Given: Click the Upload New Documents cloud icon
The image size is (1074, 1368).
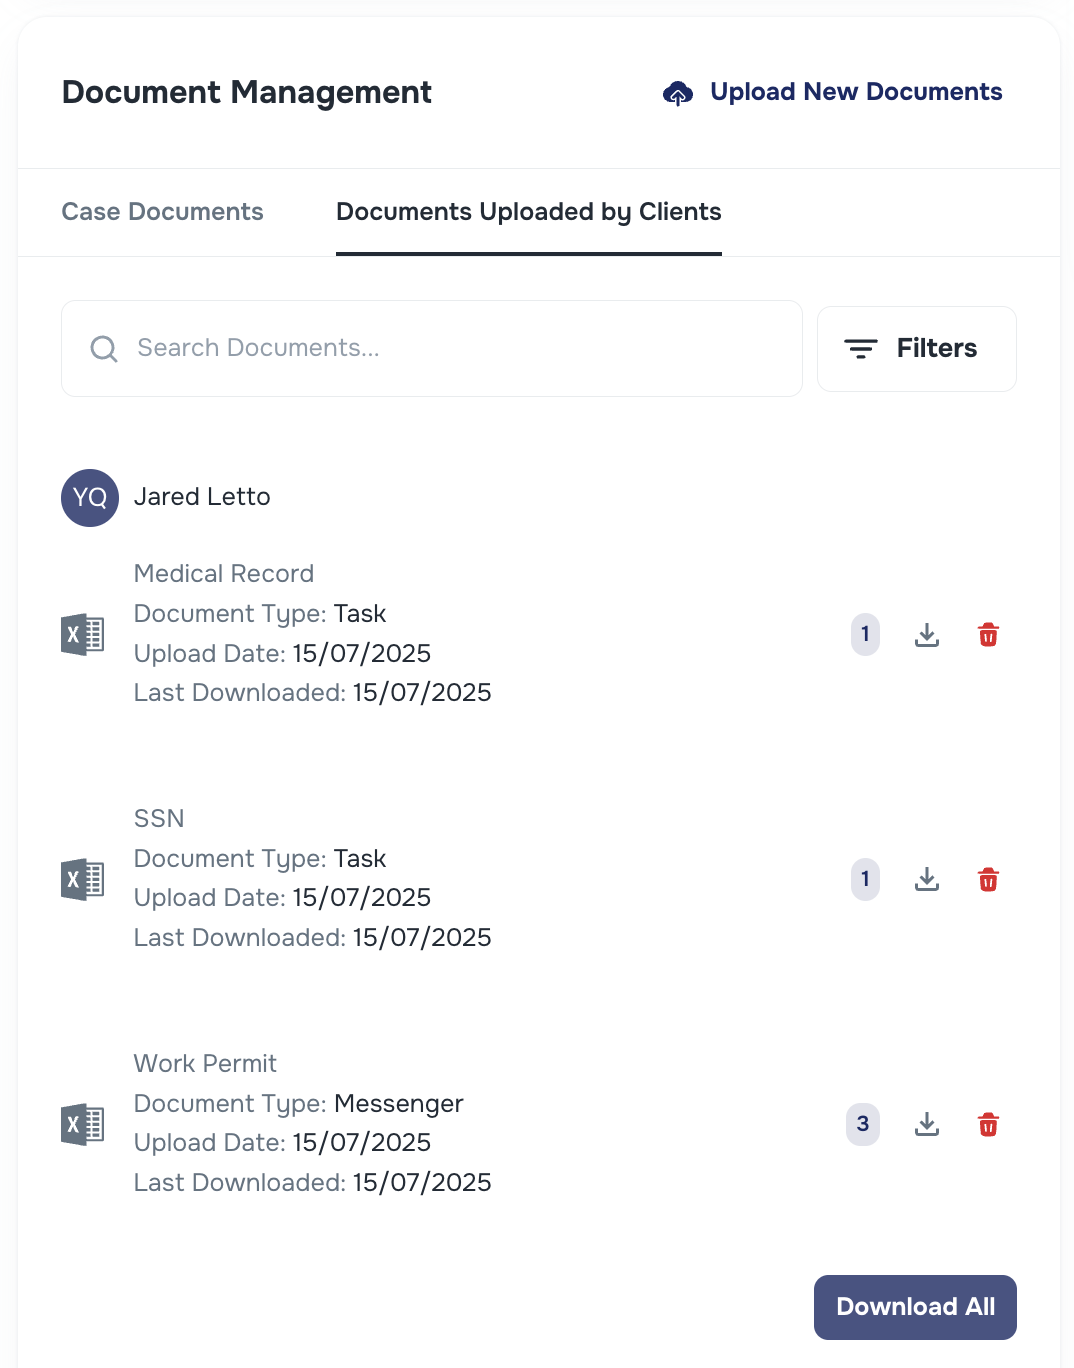Looking at the screenshot, I should coord(678,93).
